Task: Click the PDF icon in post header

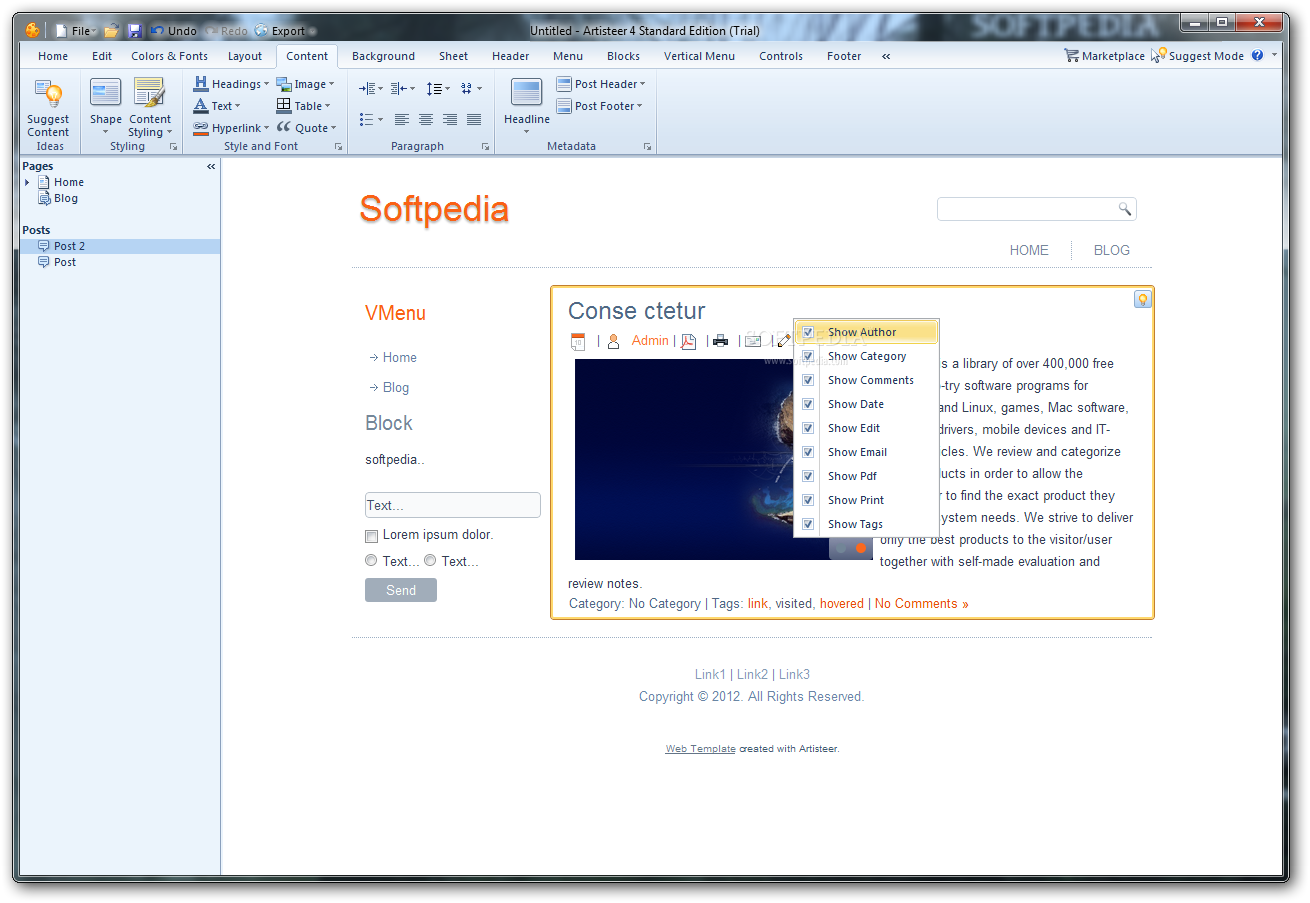Action: coord(688,341)
